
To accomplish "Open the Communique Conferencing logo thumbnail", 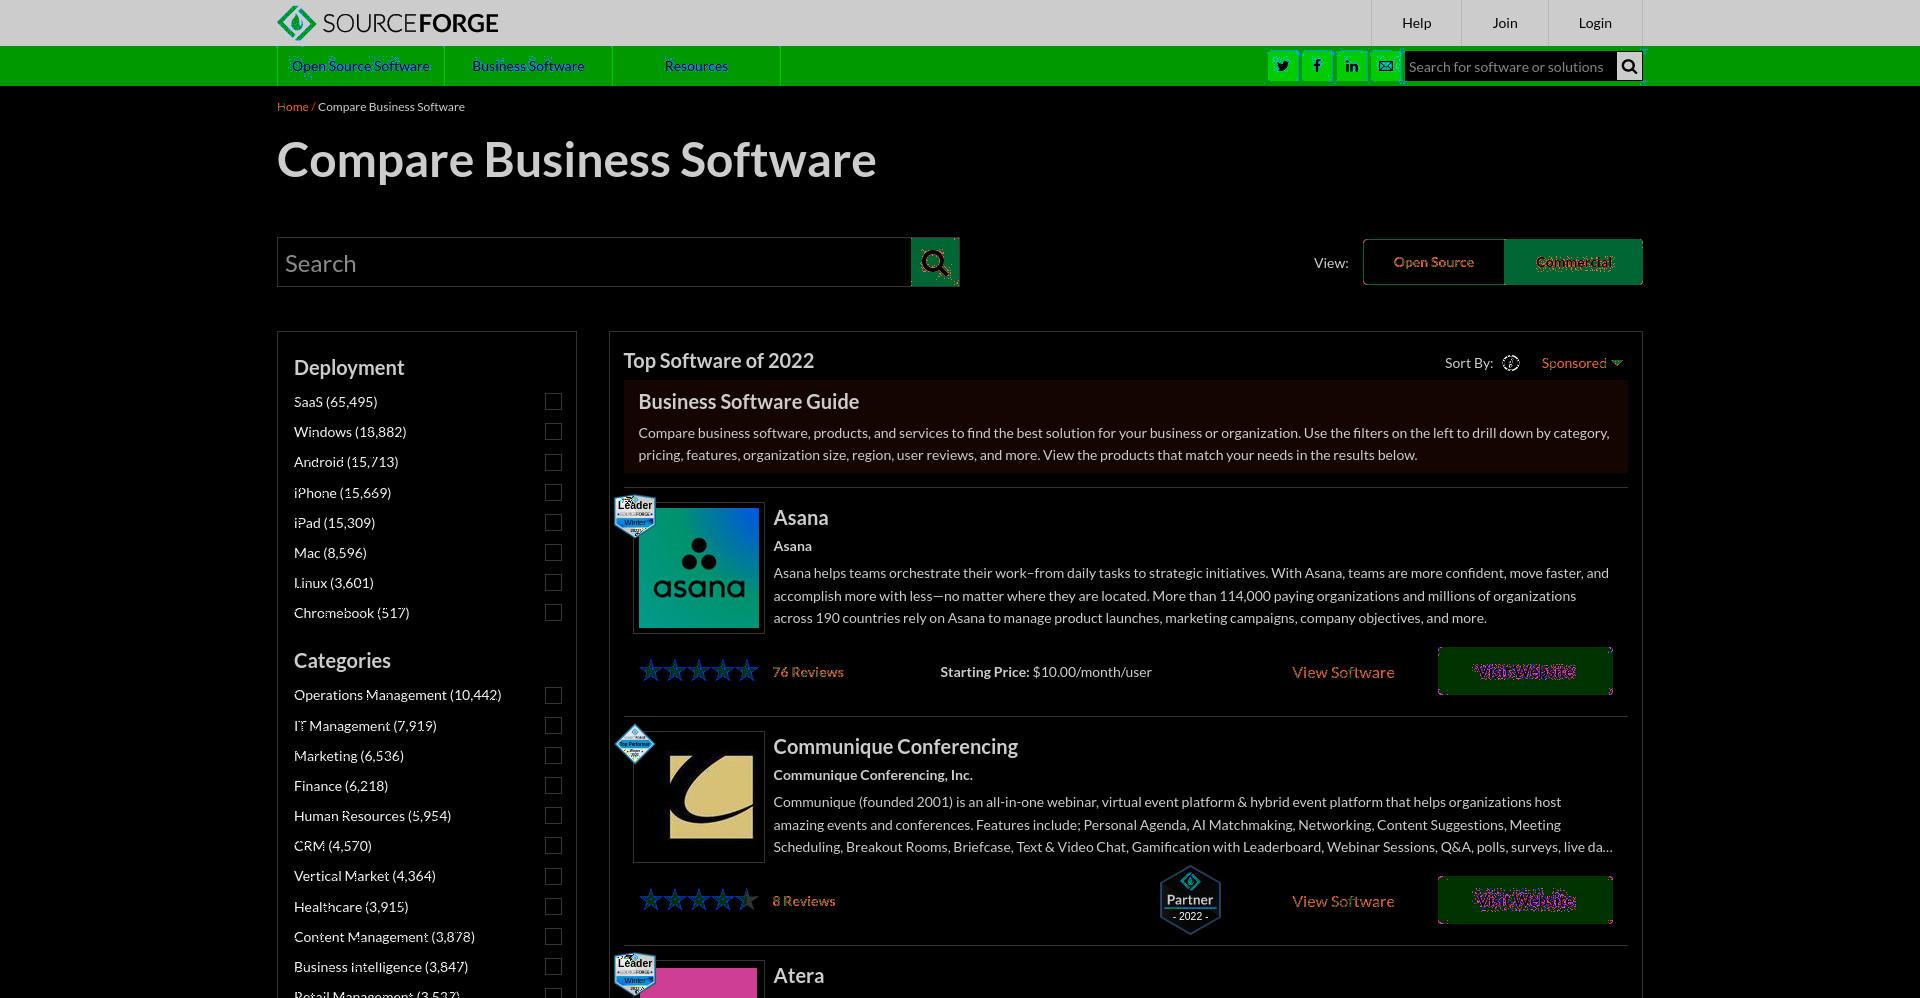I will [699, 797].
